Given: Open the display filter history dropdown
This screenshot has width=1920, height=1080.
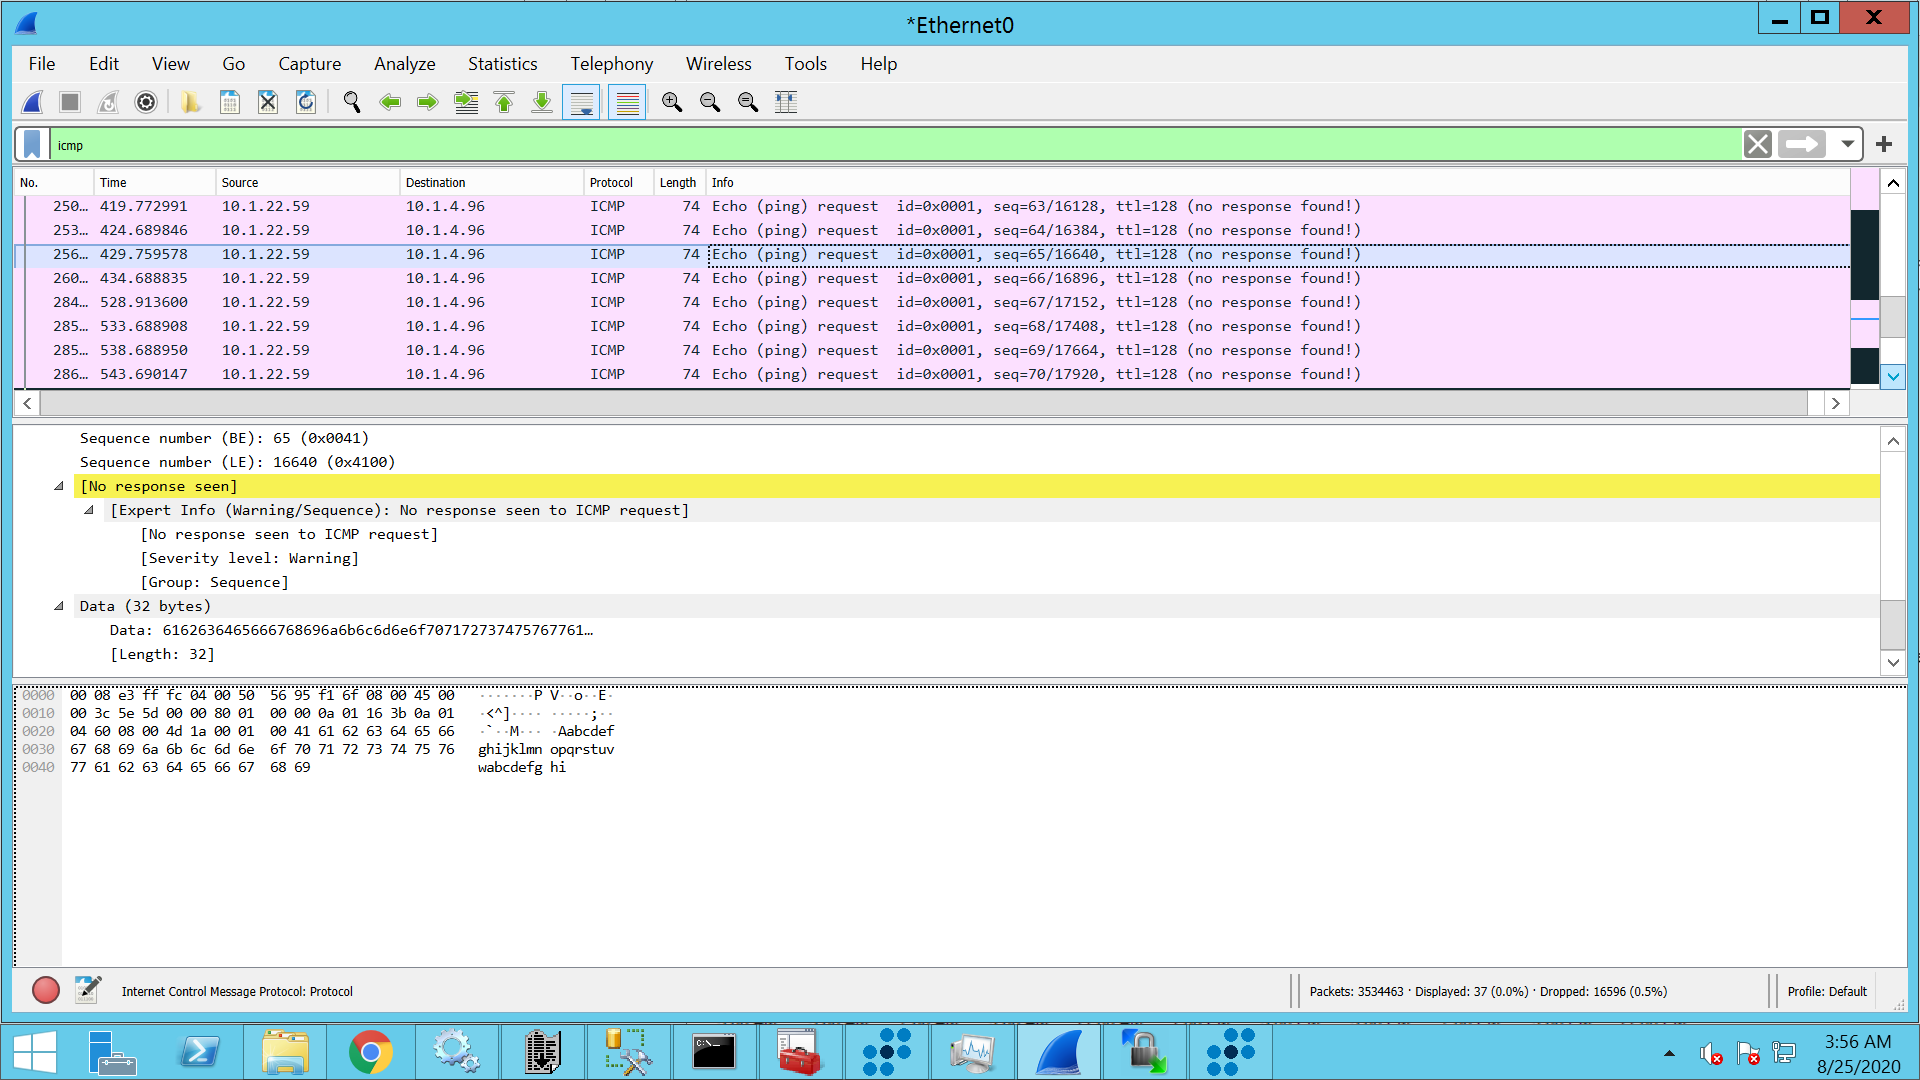Looking at the screenshot, I should [1848, 145].
